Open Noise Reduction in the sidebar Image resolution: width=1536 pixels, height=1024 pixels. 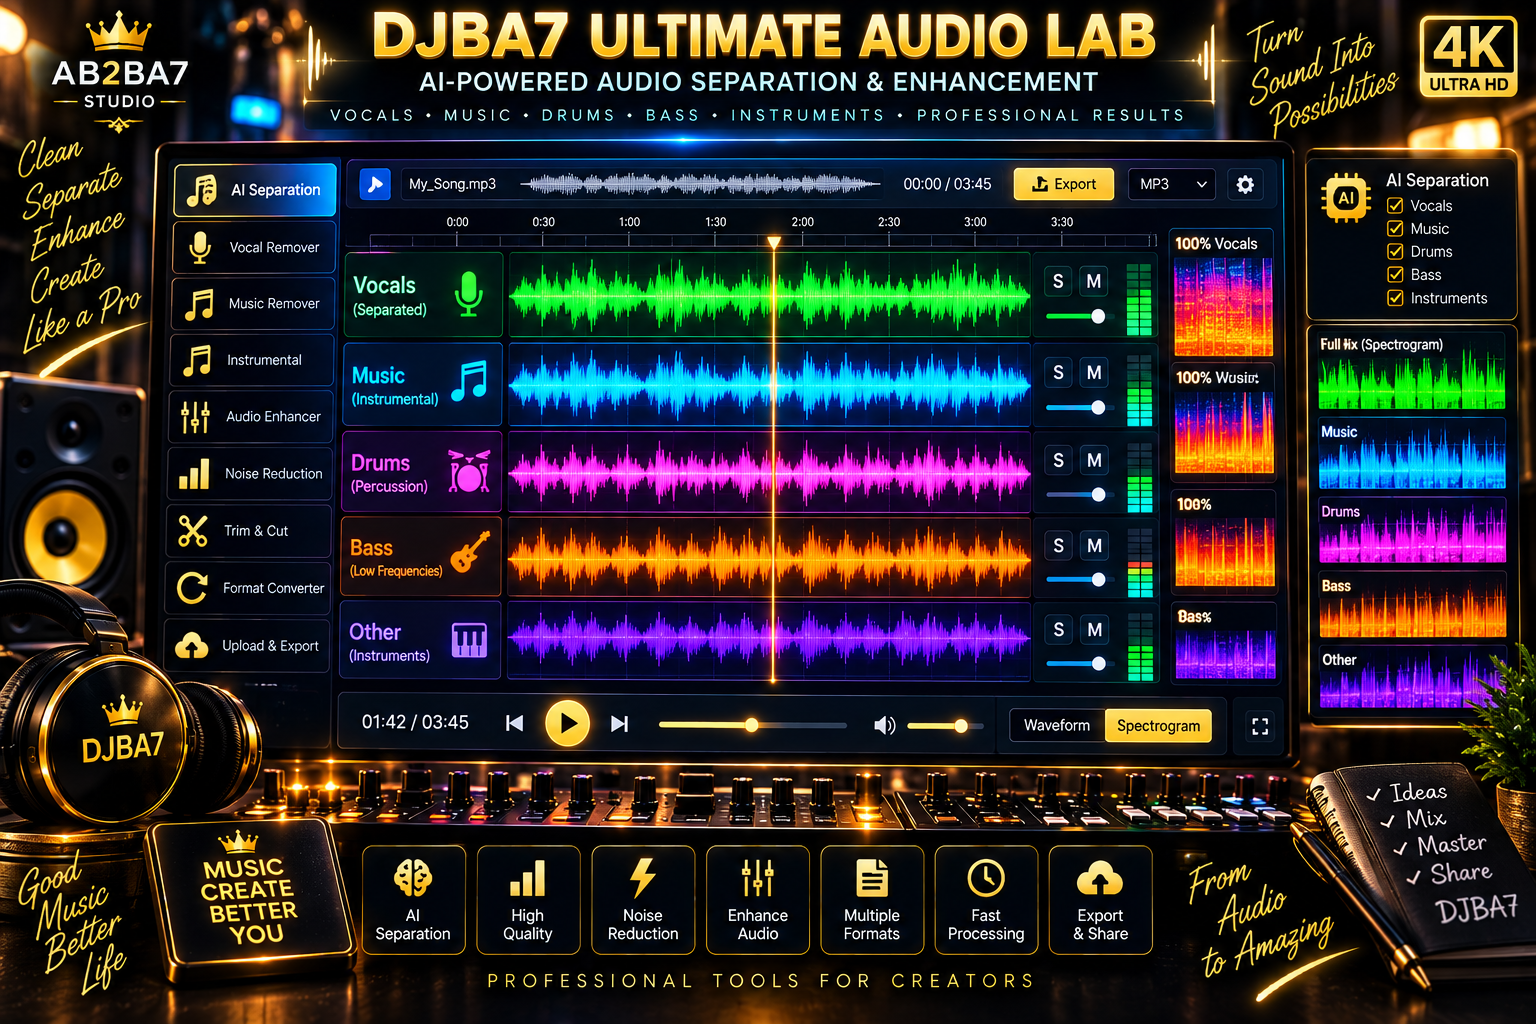click(x=250, y=474)
